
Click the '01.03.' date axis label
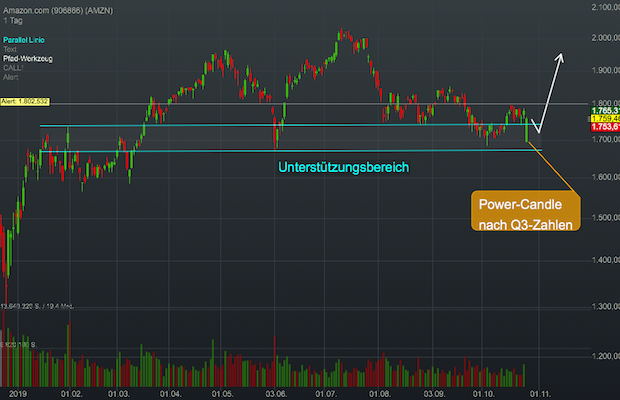(119, 394)
